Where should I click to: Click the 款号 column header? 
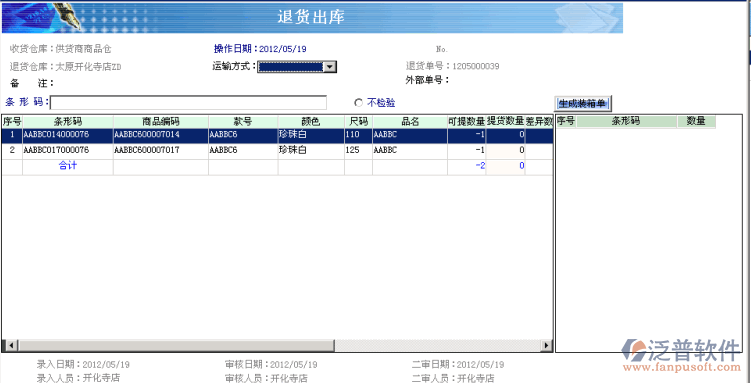point(243,122)
